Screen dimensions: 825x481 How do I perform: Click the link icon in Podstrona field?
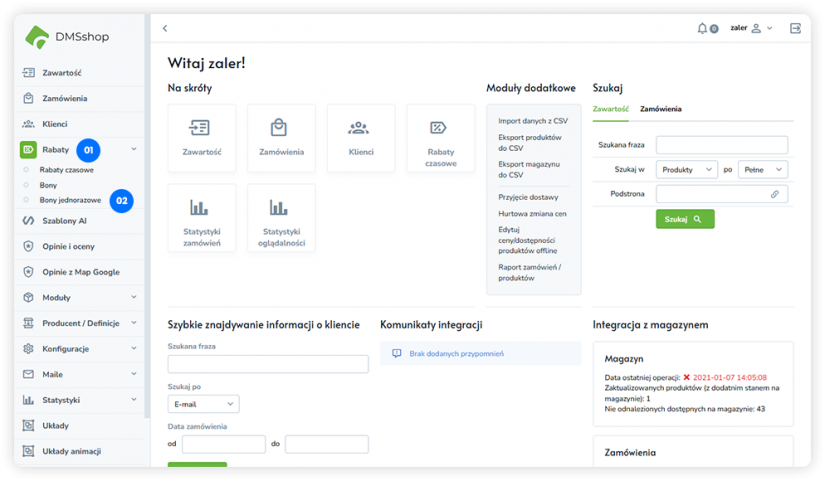[x=775, y=194]
